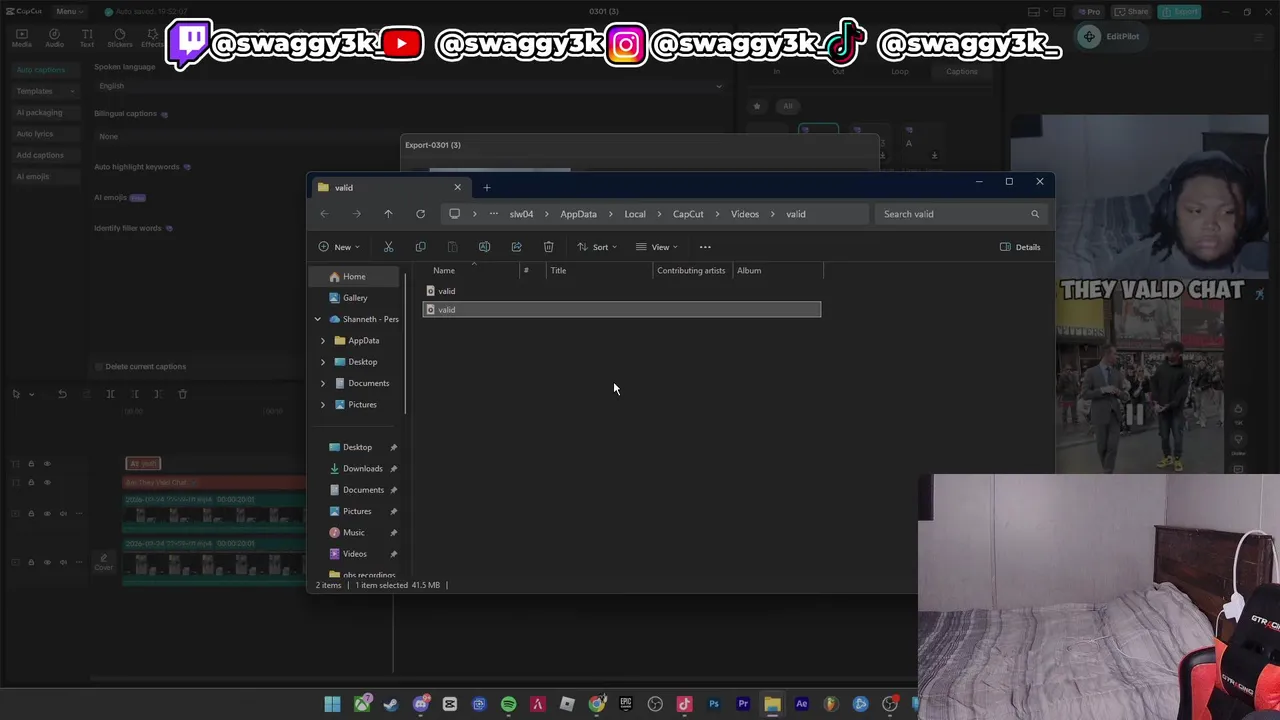Expand the AppData tree node
The width and height of the screenshot is (1280, 720).
coord(323,341)
